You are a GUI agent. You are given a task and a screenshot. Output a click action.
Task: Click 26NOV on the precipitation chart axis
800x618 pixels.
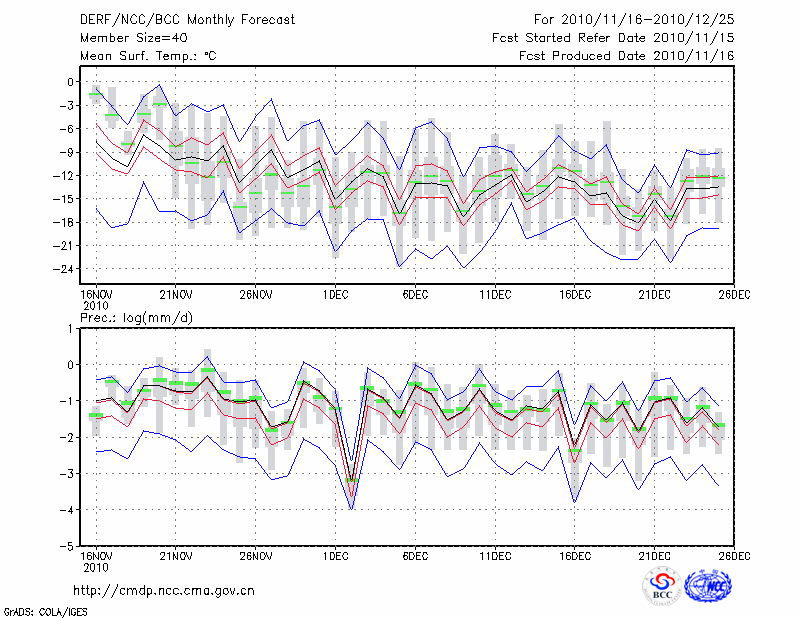[256, 555]
